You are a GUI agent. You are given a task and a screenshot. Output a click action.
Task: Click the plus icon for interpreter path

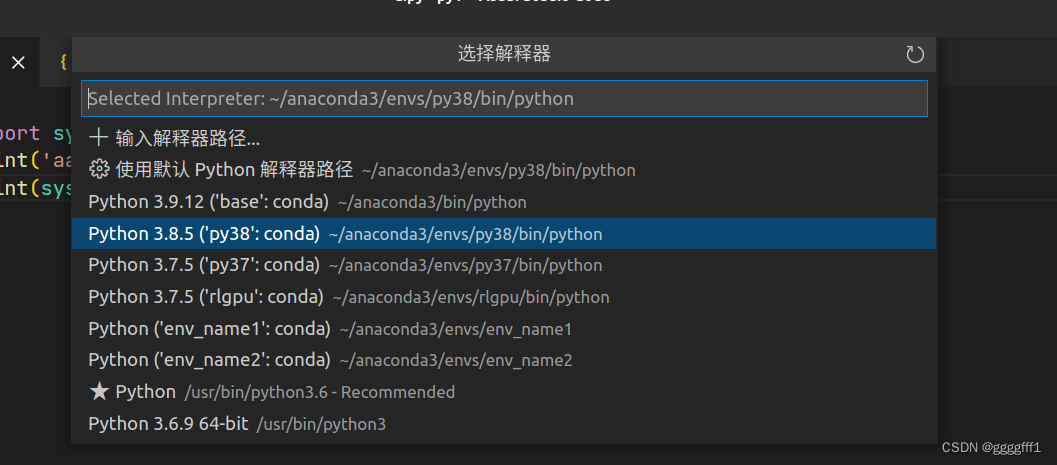tap(99, 139)
